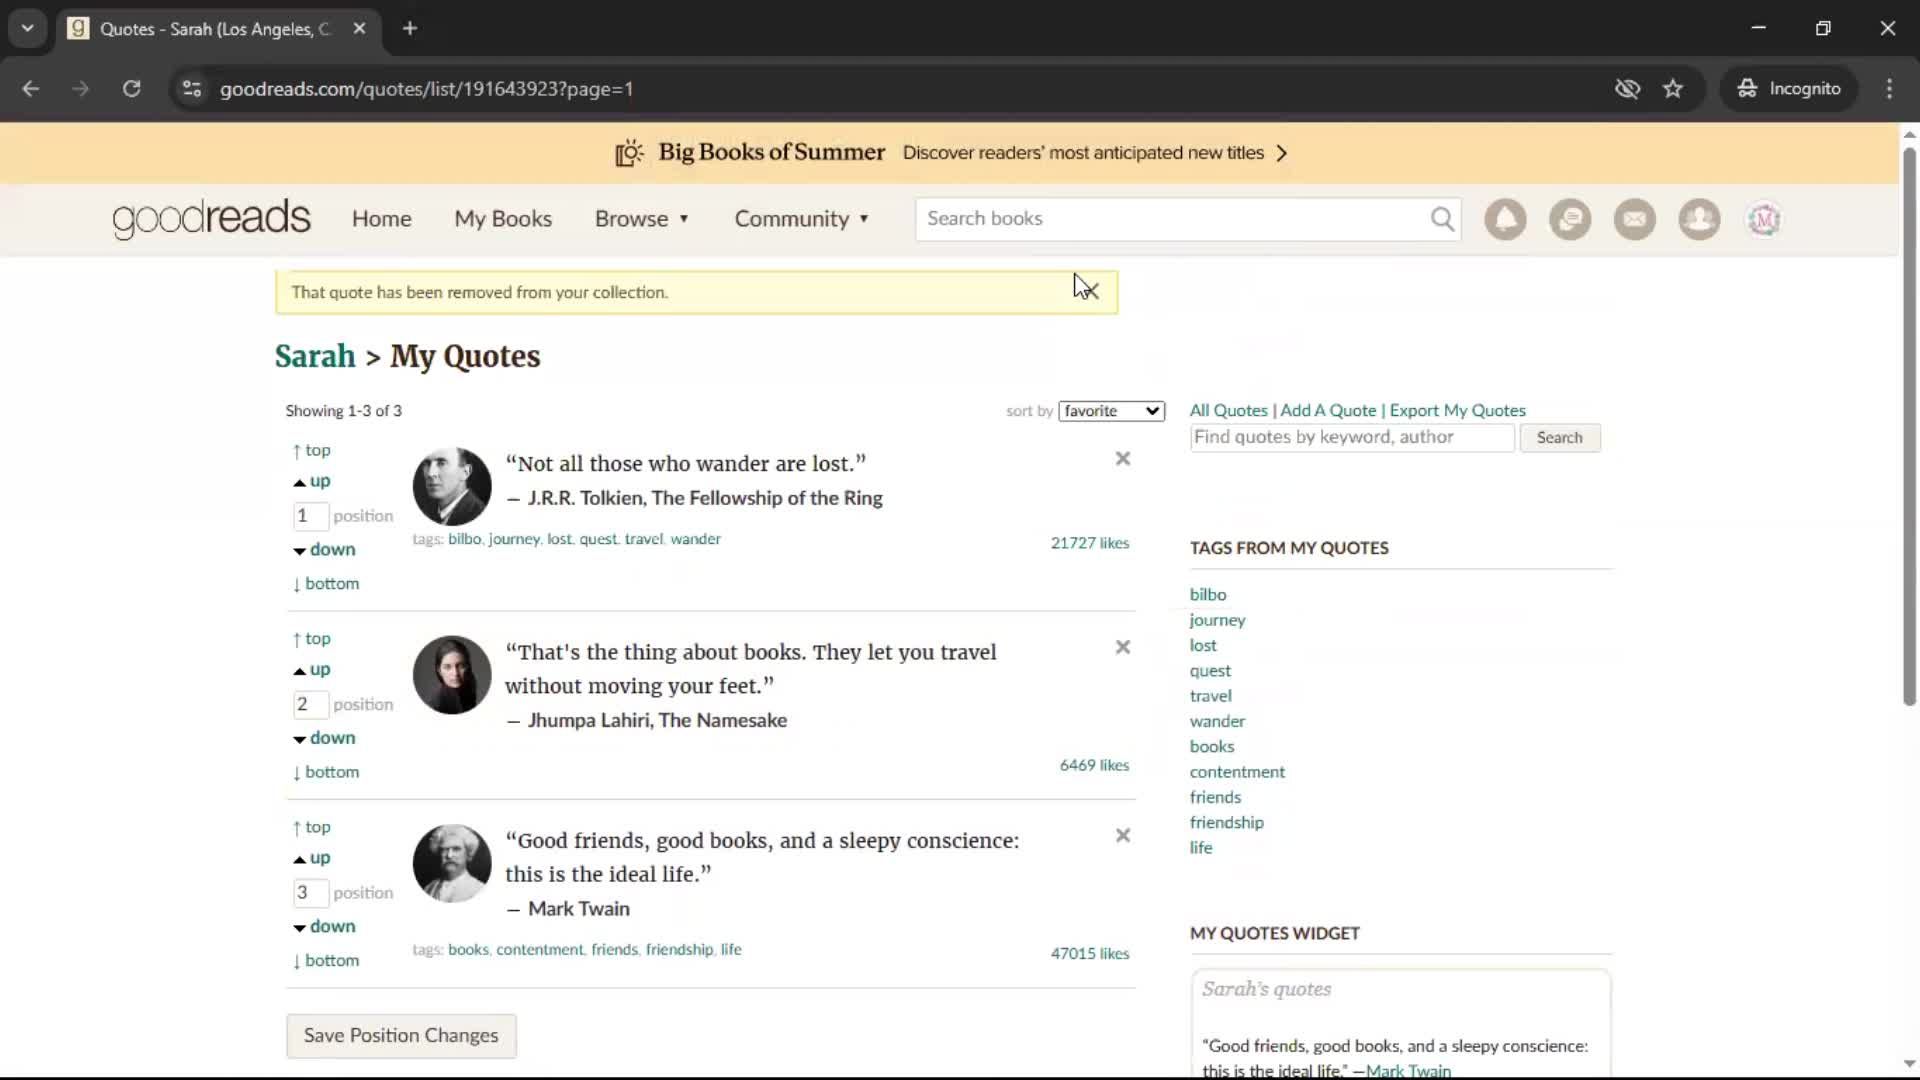View site information icon in address bar

(x=192, y=89)
